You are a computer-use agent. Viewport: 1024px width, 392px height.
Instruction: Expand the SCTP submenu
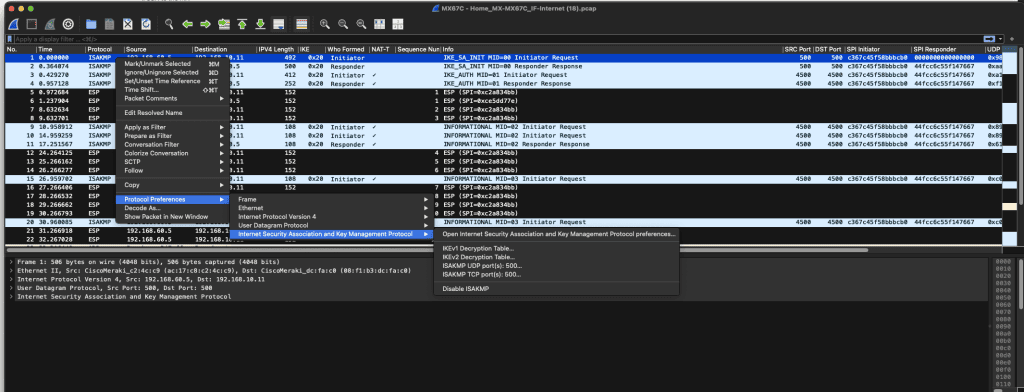[x=172, y=161]
